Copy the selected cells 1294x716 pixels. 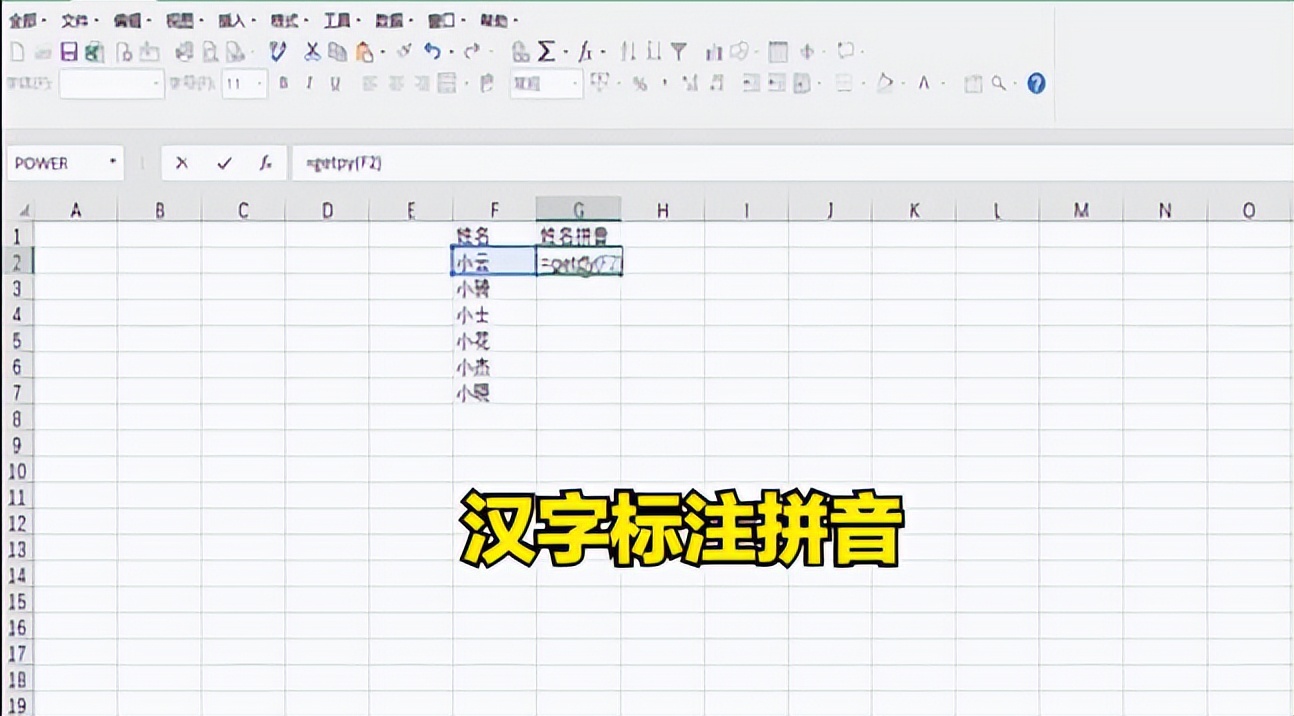[x=337, y=52]
